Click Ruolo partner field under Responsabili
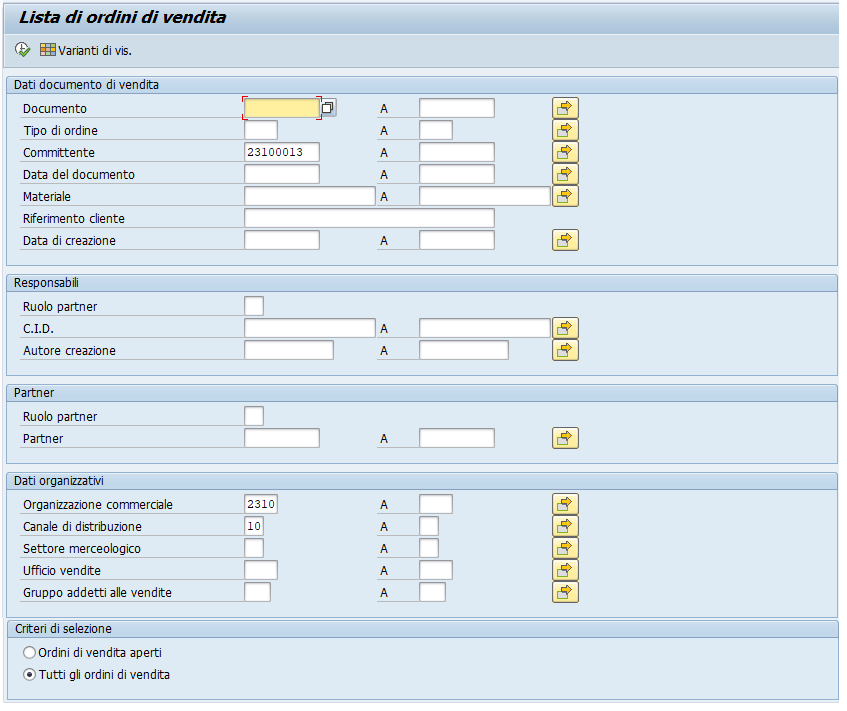The image size is (847, 711). pyautogui.click(x=254, y=306)
